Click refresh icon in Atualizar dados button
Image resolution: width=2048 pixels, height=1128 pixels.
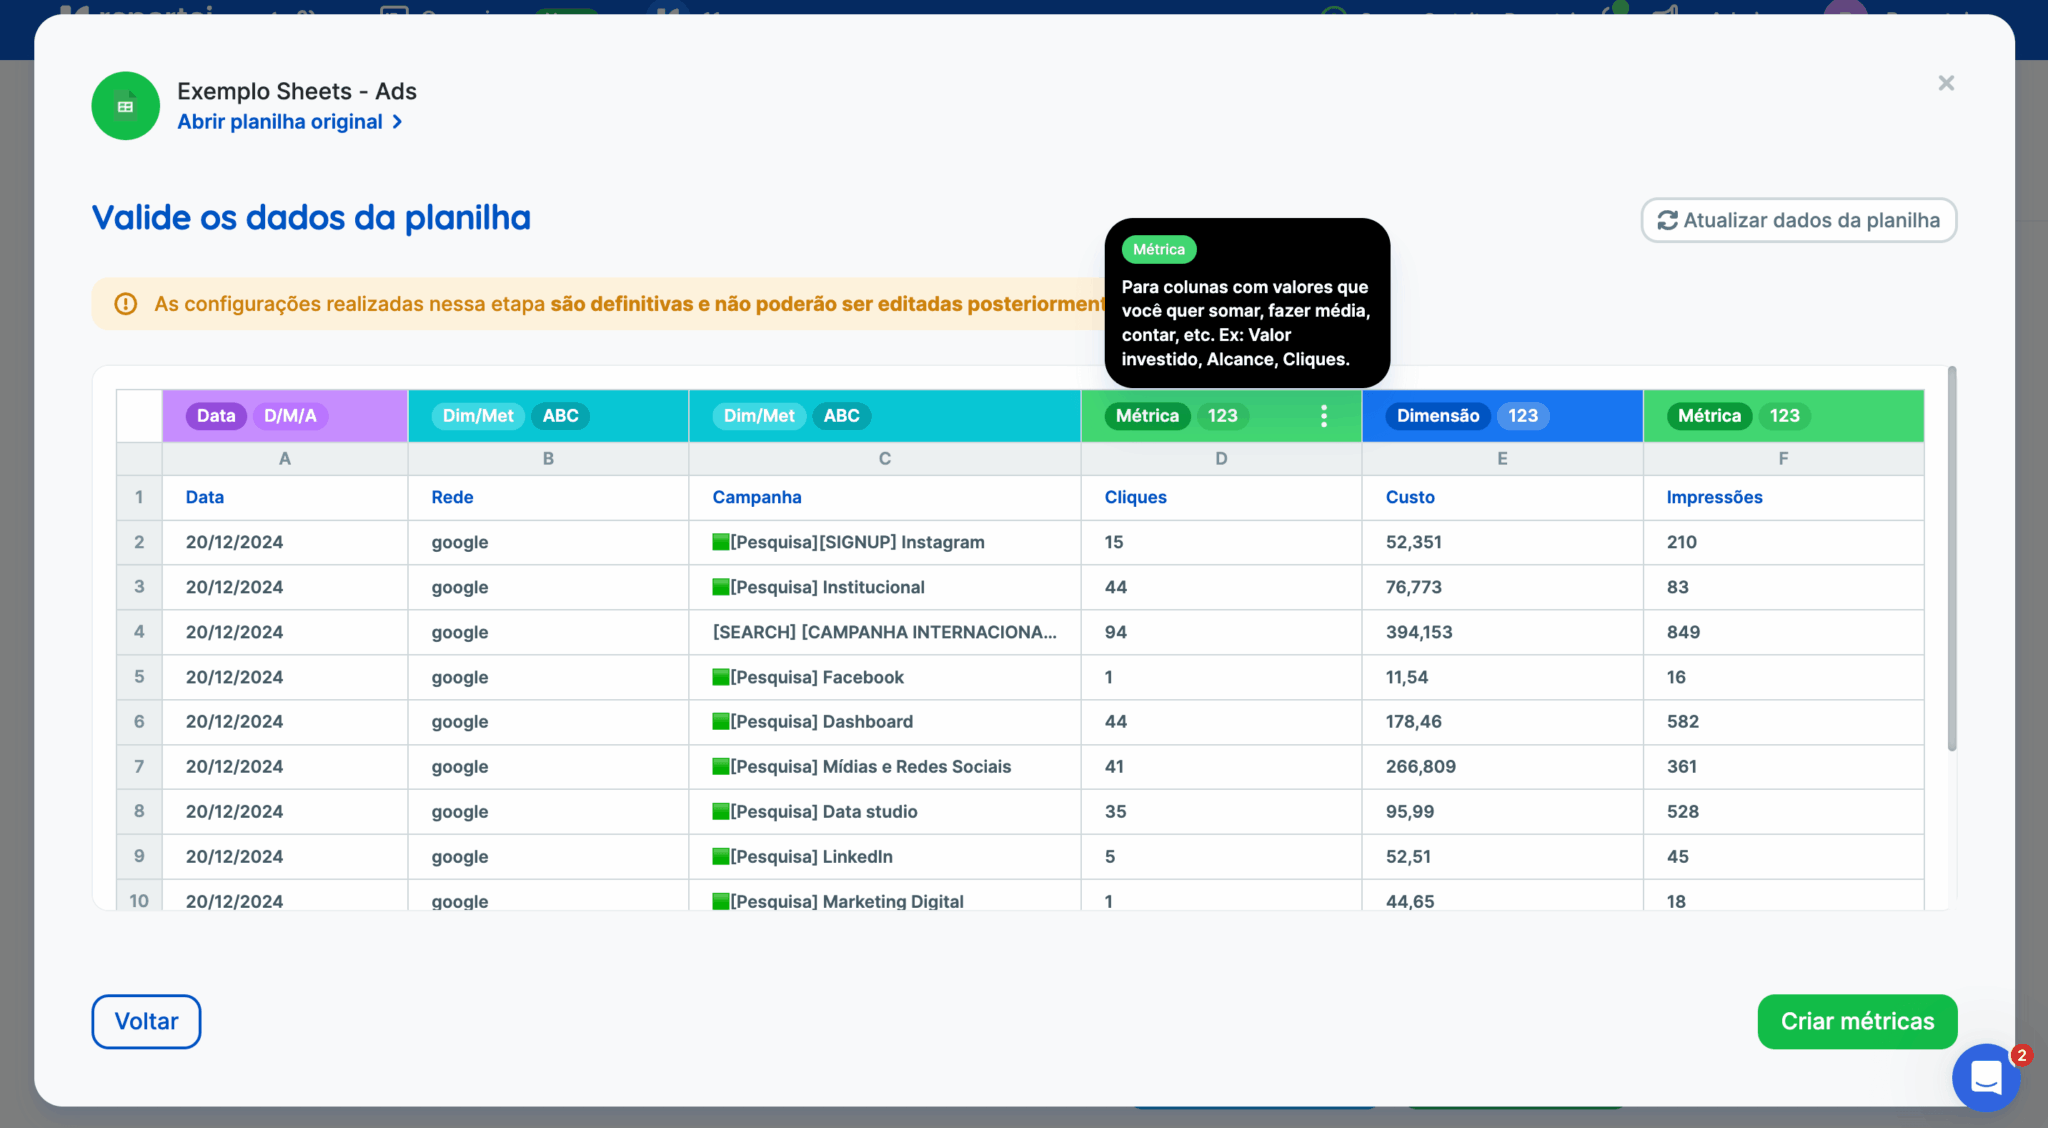pyautogui.click(x=1667, y=220)
